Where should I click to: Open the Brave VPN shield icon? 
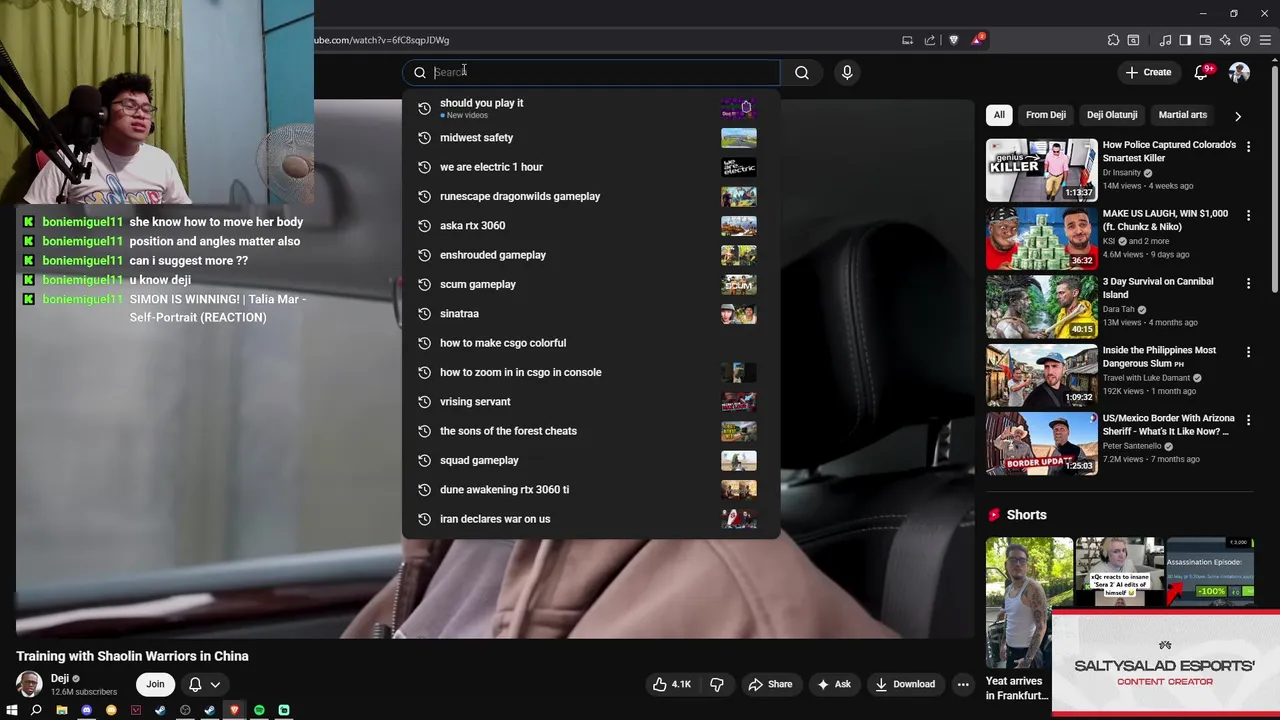click(1245, 40)
